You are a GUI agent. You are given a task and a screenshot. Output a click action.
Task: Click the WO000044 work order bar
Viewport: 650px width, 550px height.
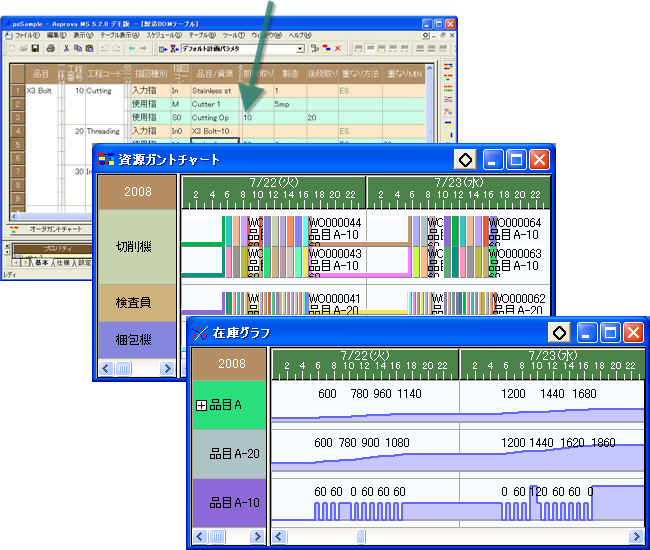pyautogui.click(x=334, y=223)
